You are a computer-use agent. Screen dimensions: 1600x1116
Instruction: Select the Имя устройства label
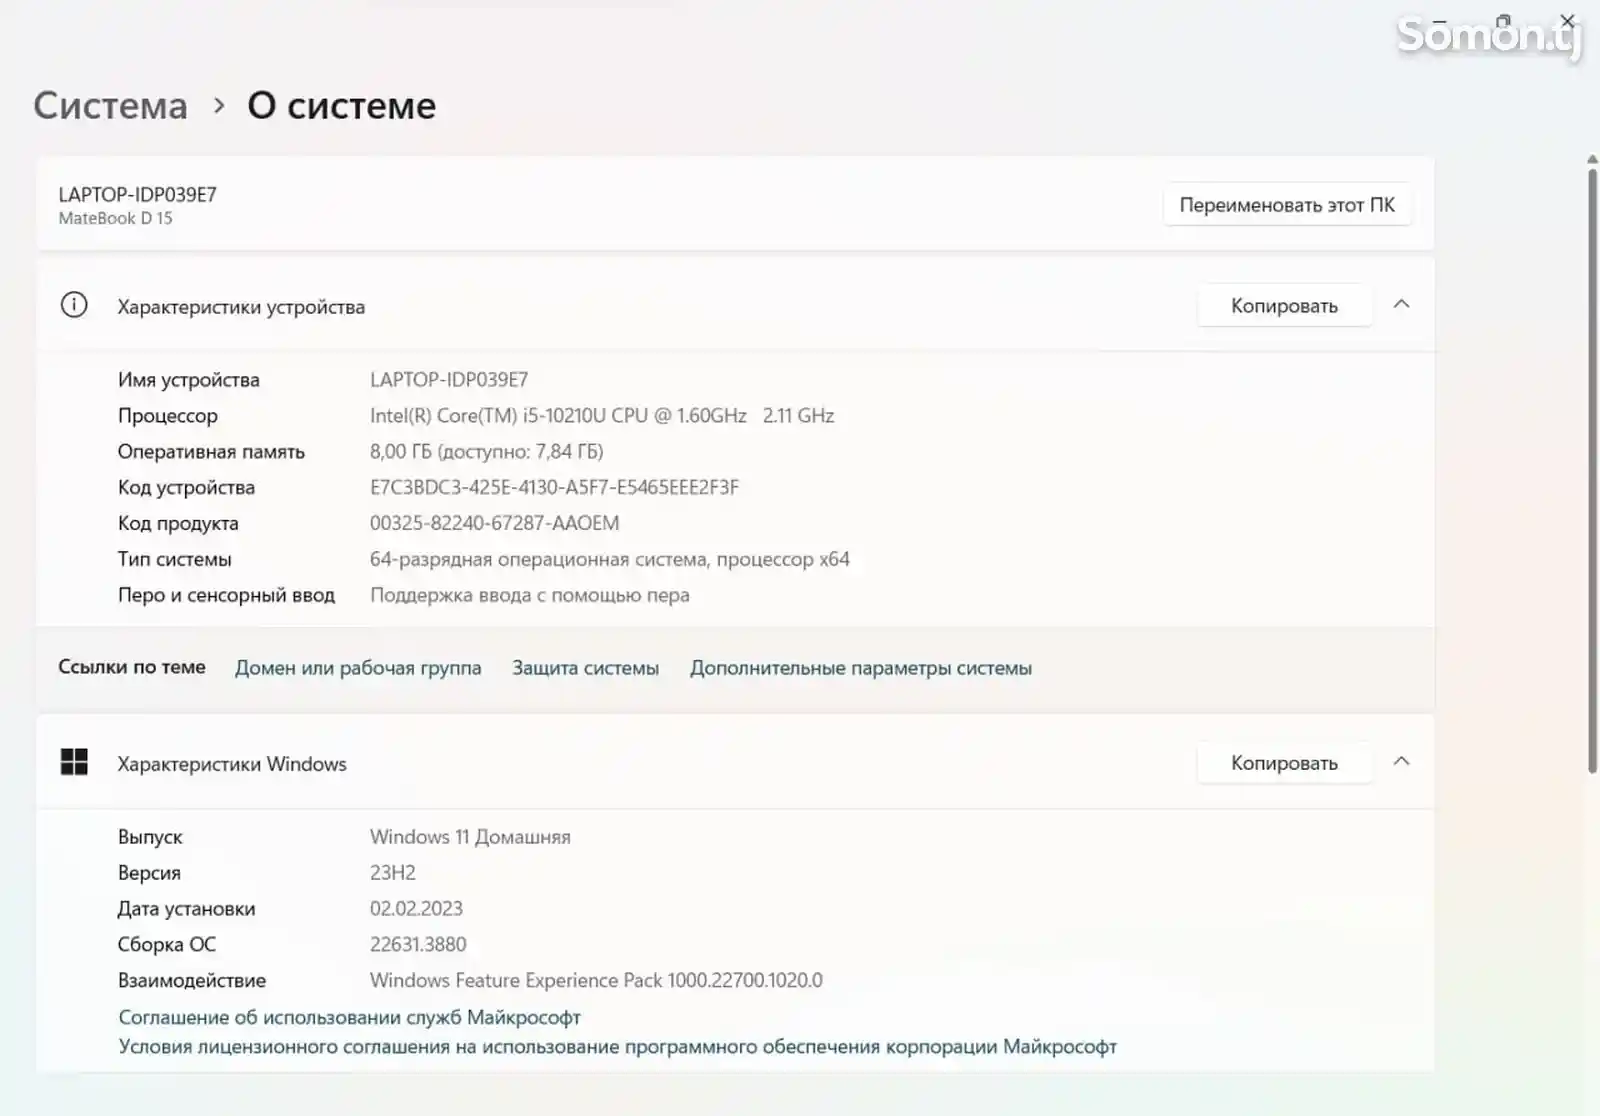coord(188,380)
